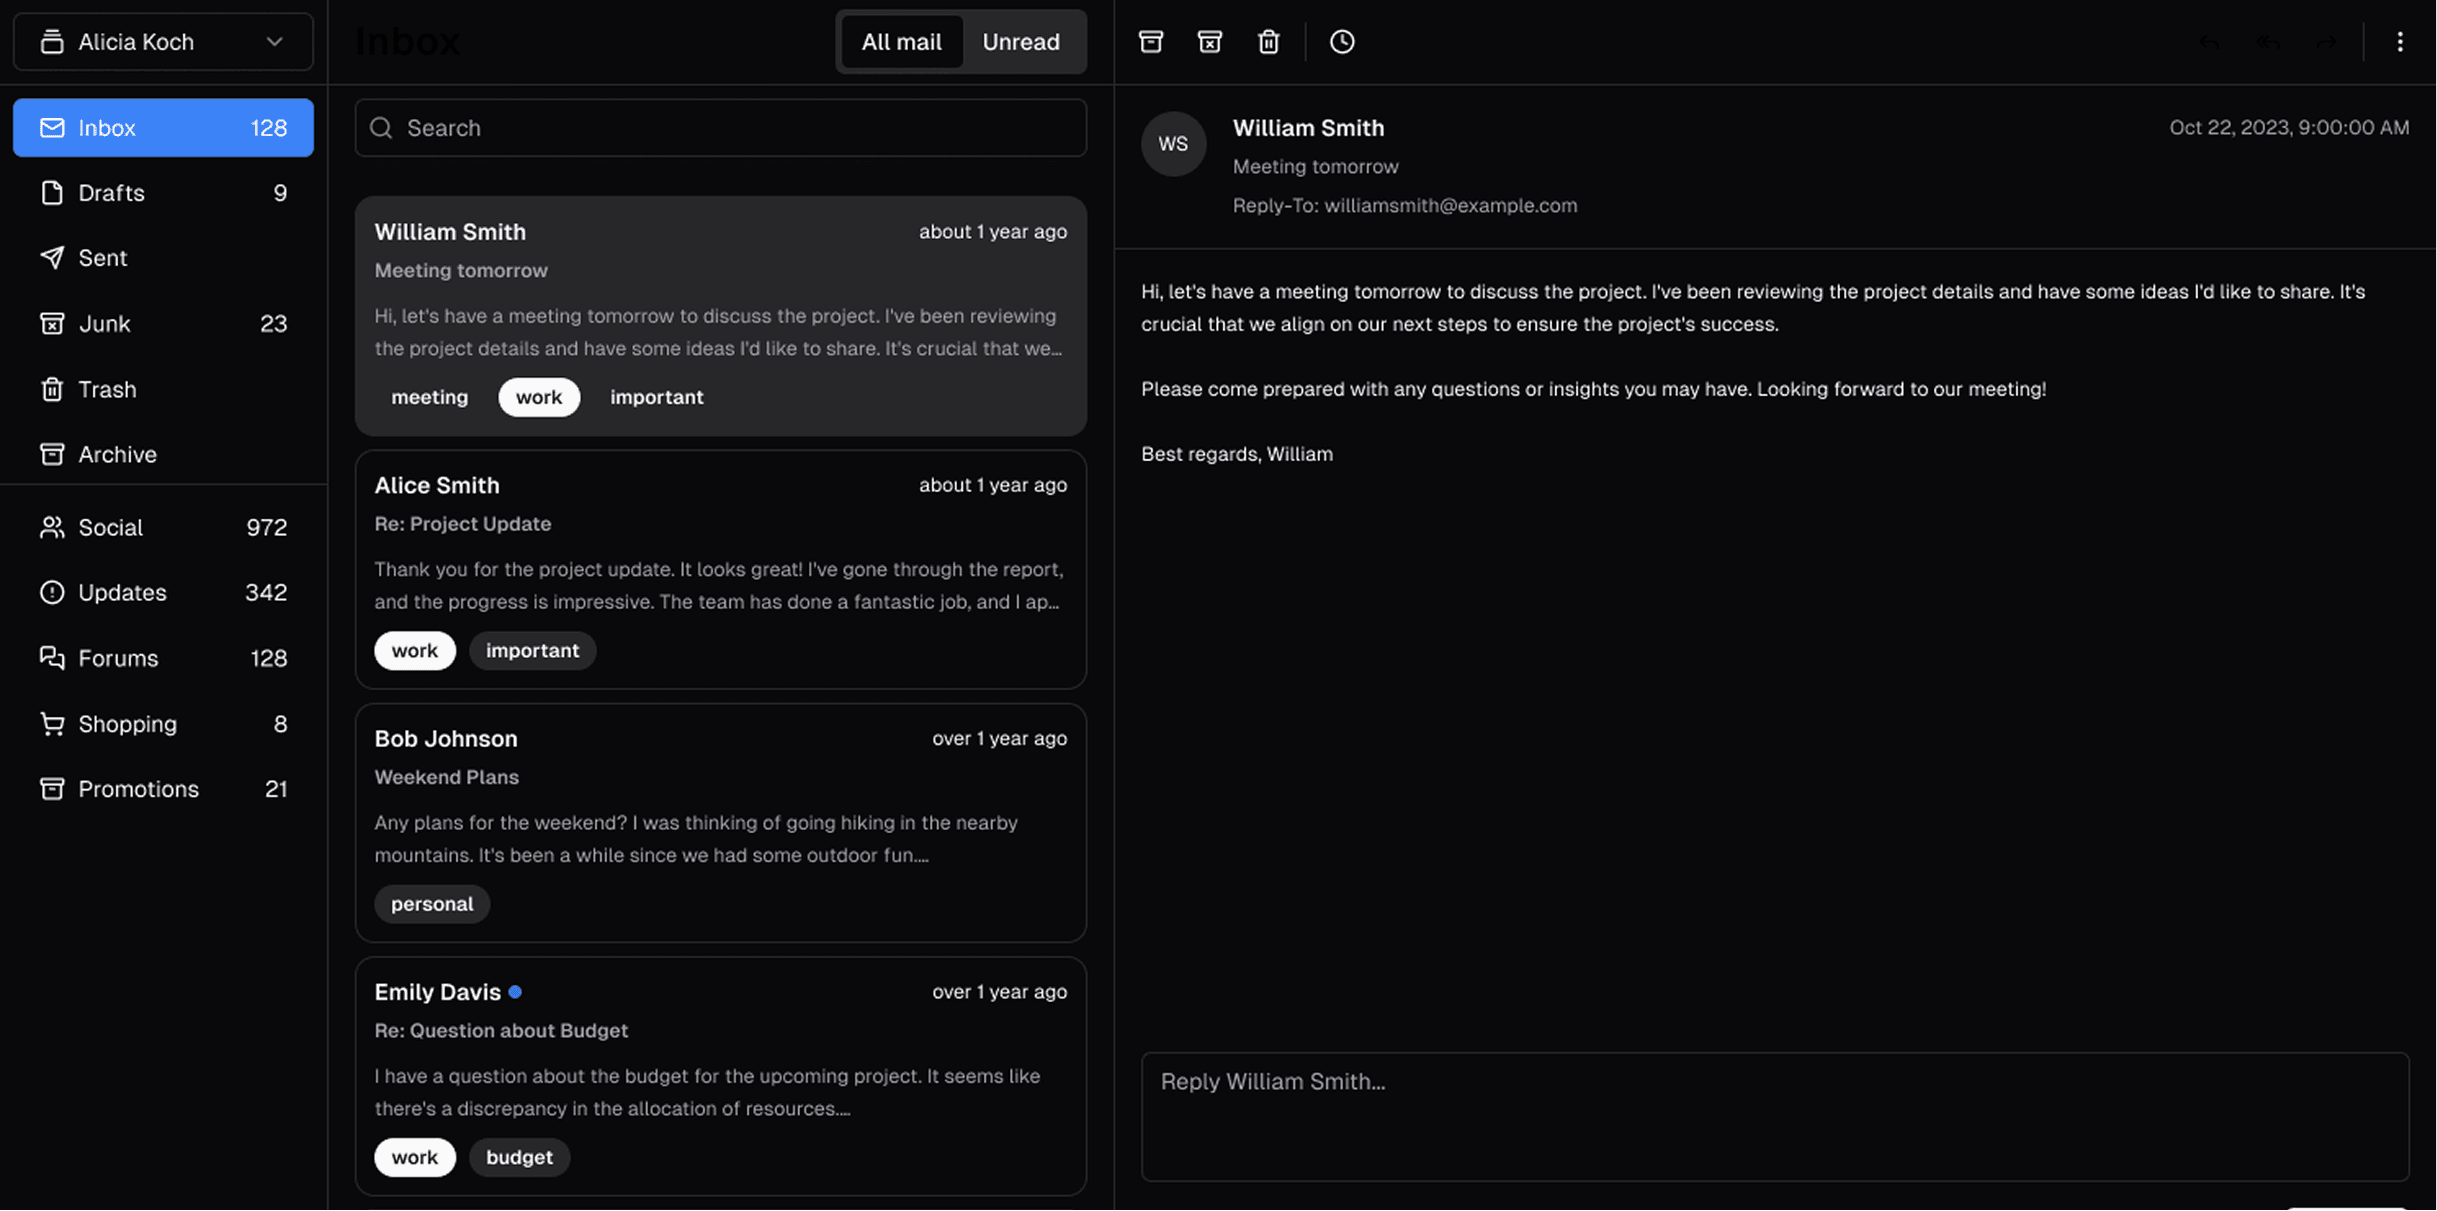Screen dimensions: 2437x1211
Task: Click the Archive icon in the mail toolbar
Action: (1151, 42)
